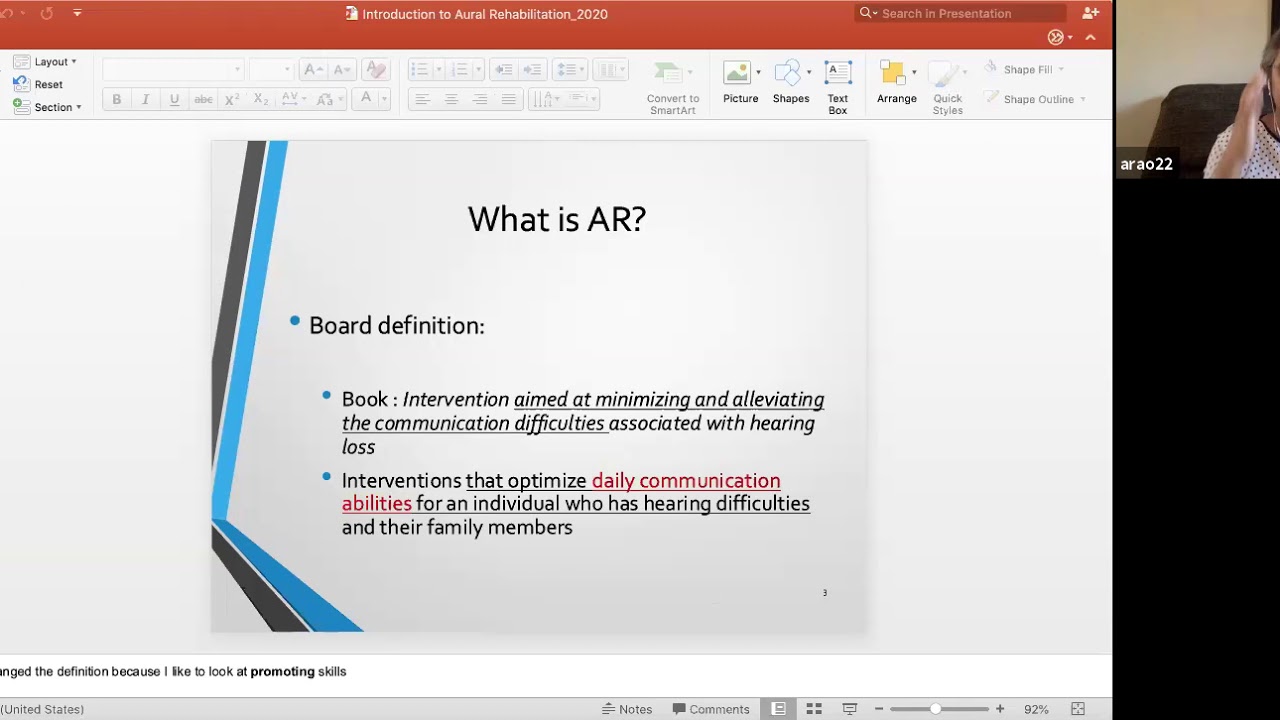
Task: Click the Decrease Indent icon
Action: click(x=504, y=69)
